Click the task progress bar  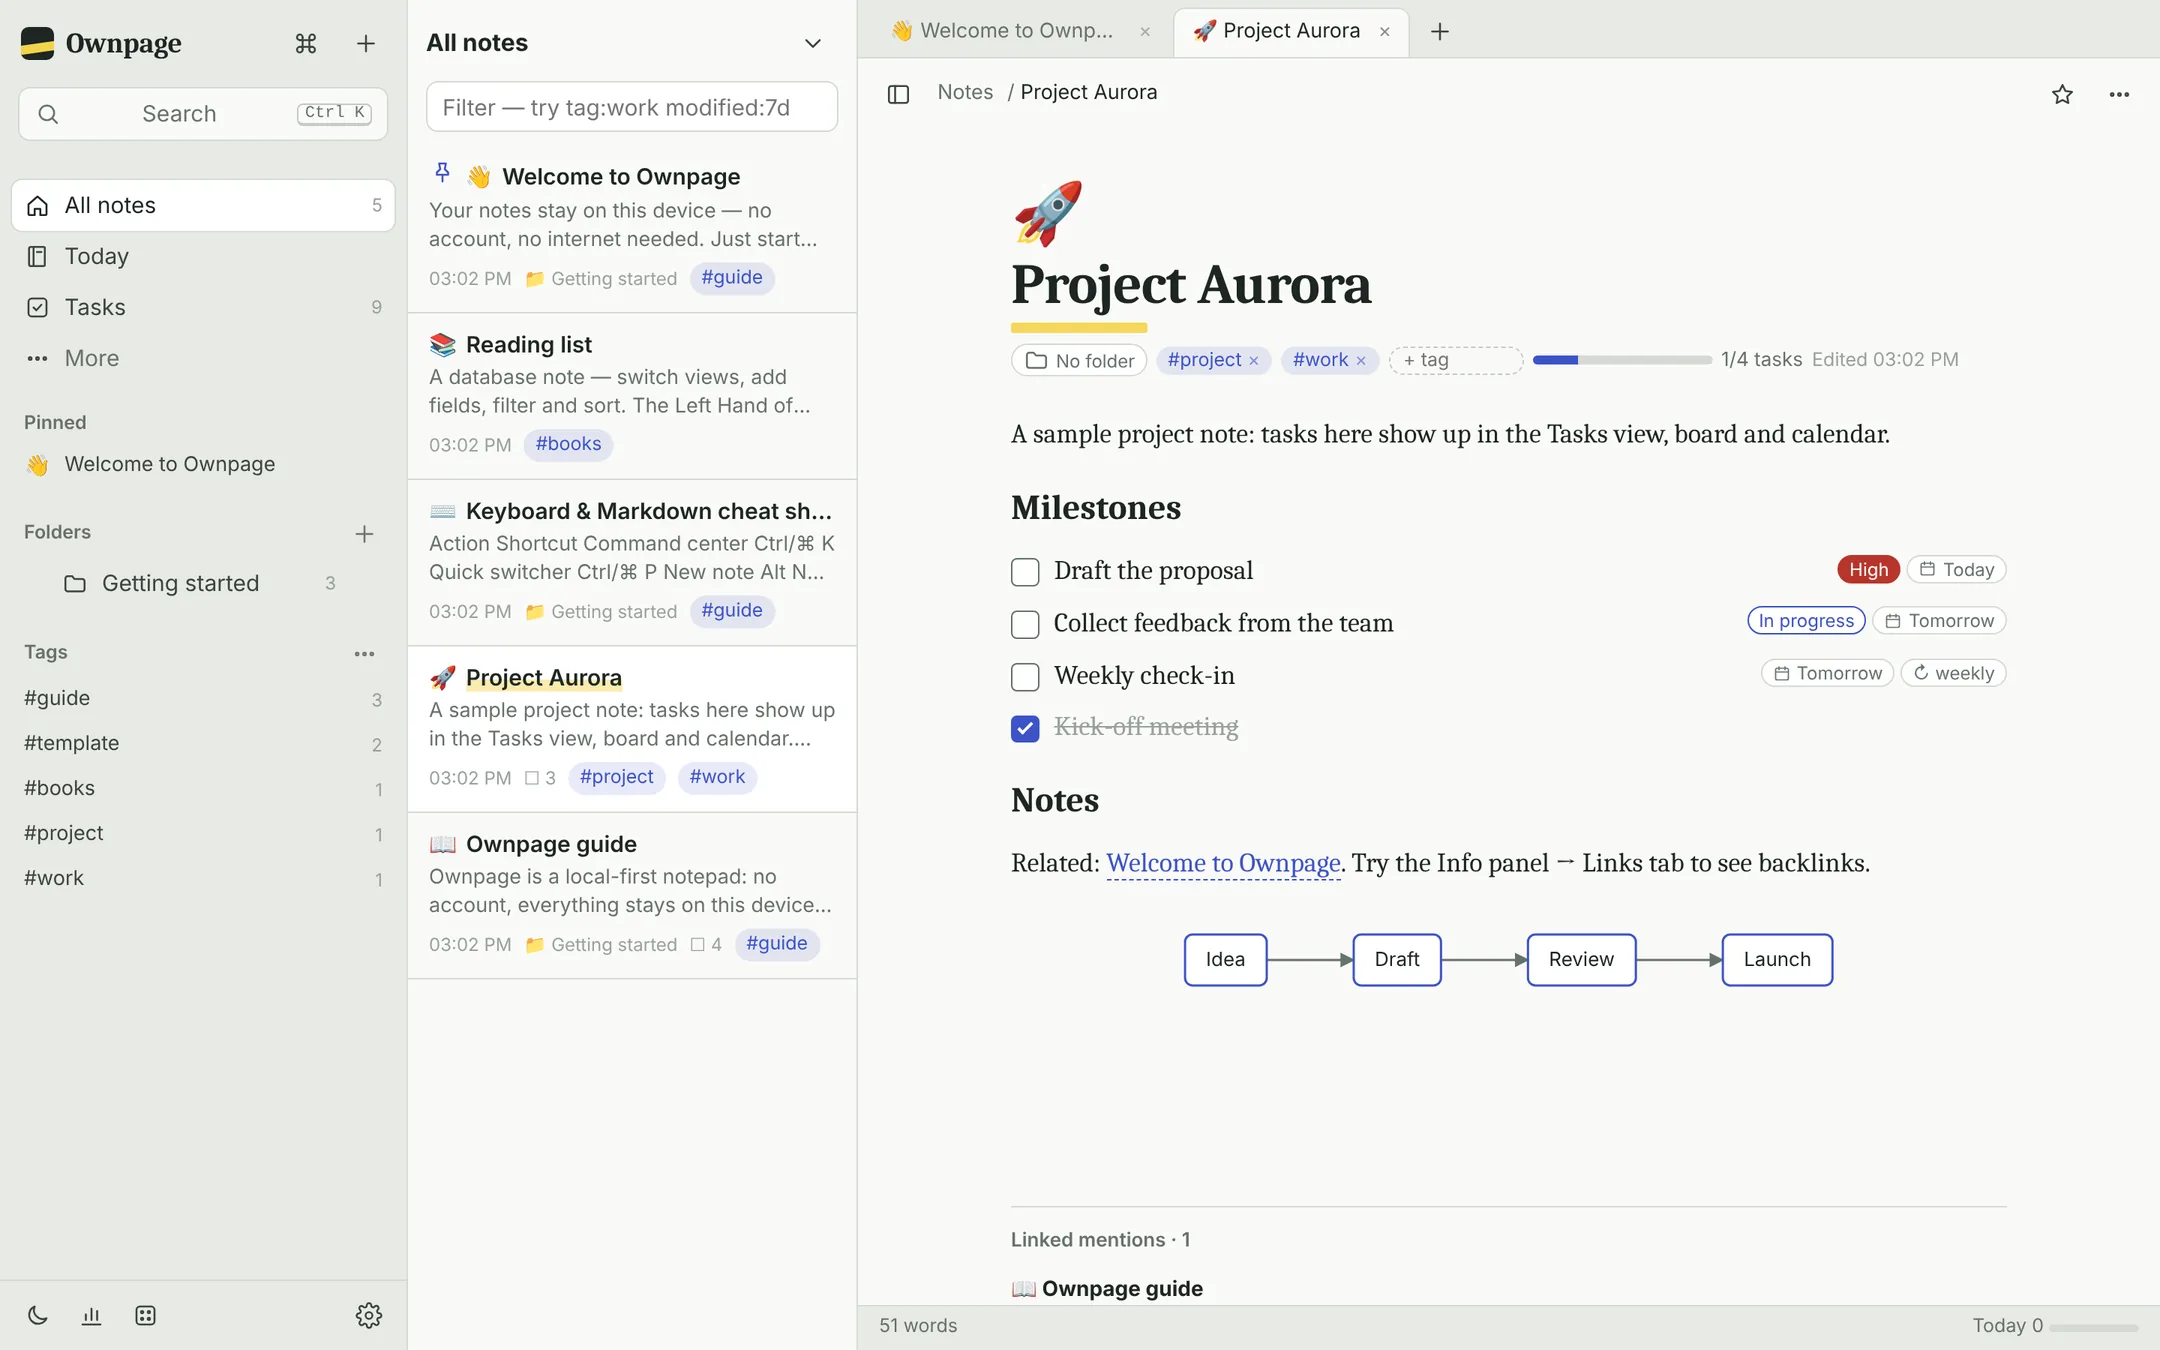[1622, 360]
